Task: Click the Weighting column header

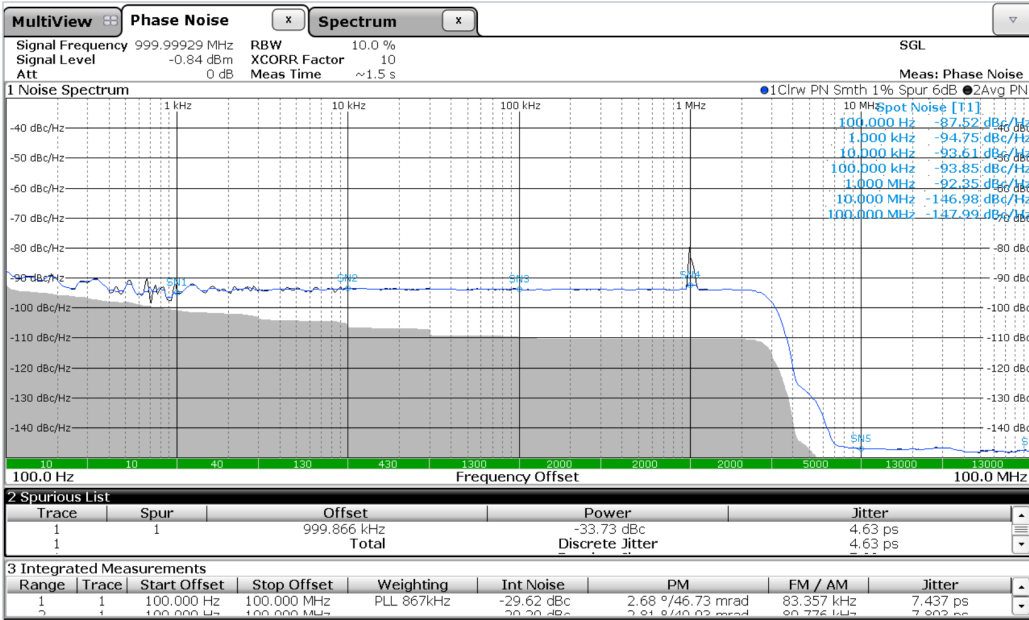Action: [412, 585]
